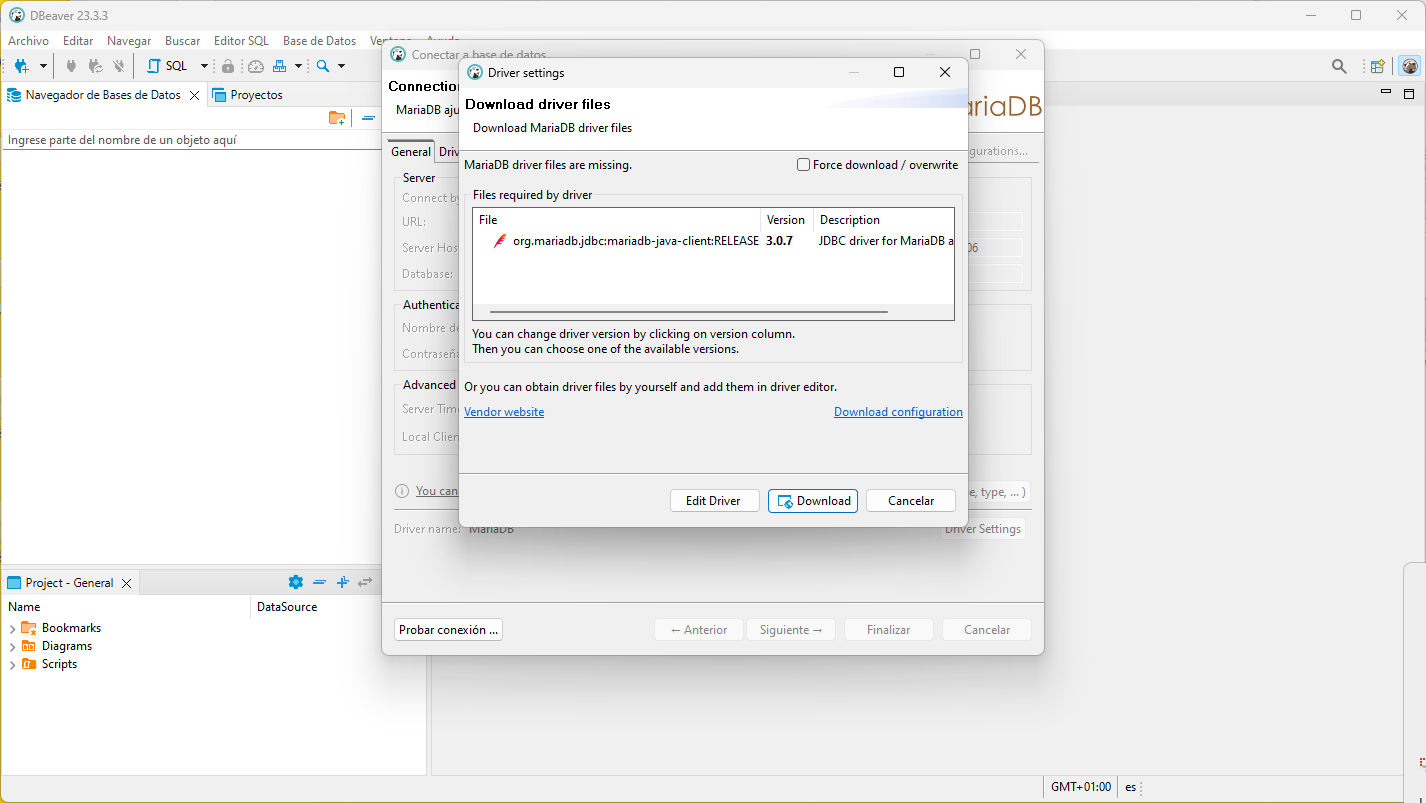Click the dashboard gauge icon in toolbar
The height and width of the screenshot is (803, 1426).
pyautogui.click(x=256, y=66)
